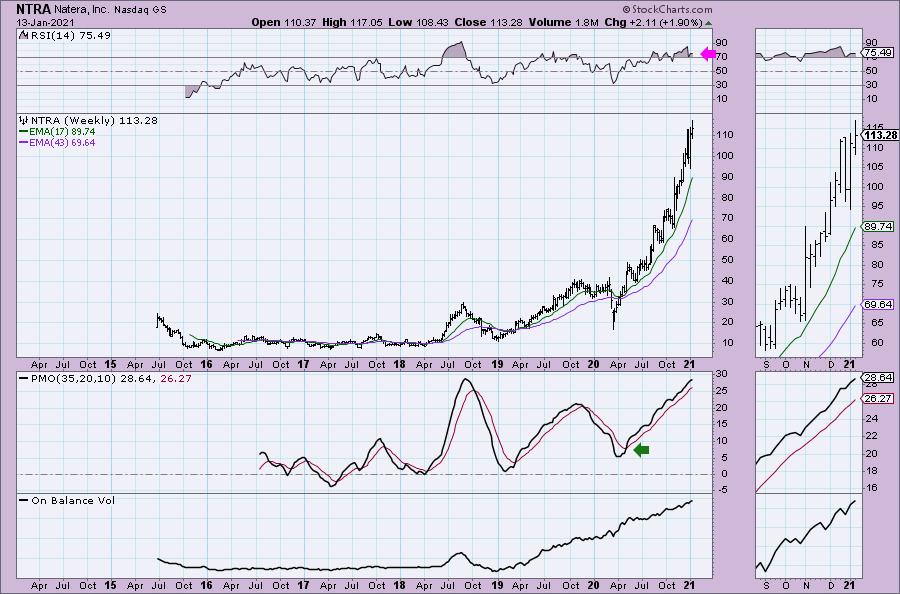Select the EMA(43) 69.64 legend text

tap(62, 142)
